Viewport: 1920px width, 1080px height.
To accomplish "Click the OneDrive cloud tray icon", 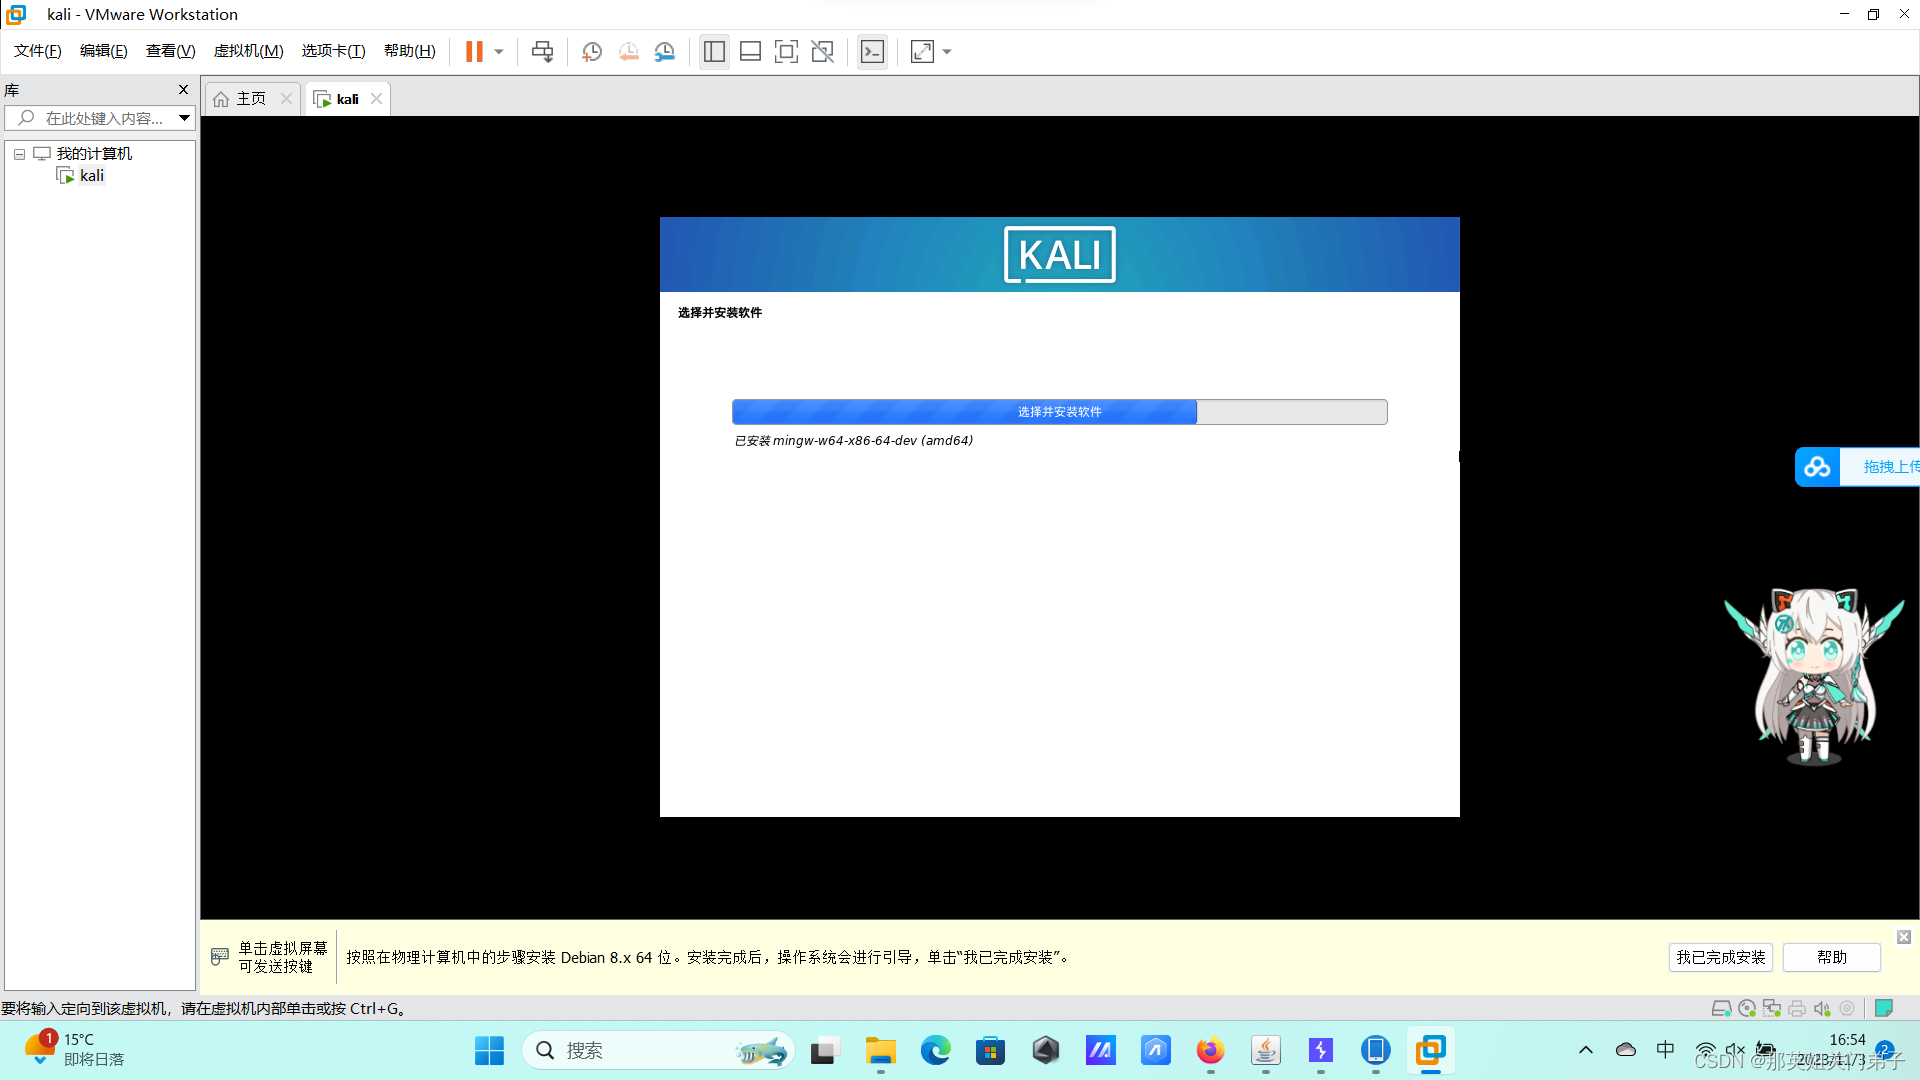I will point(1626,1050).
